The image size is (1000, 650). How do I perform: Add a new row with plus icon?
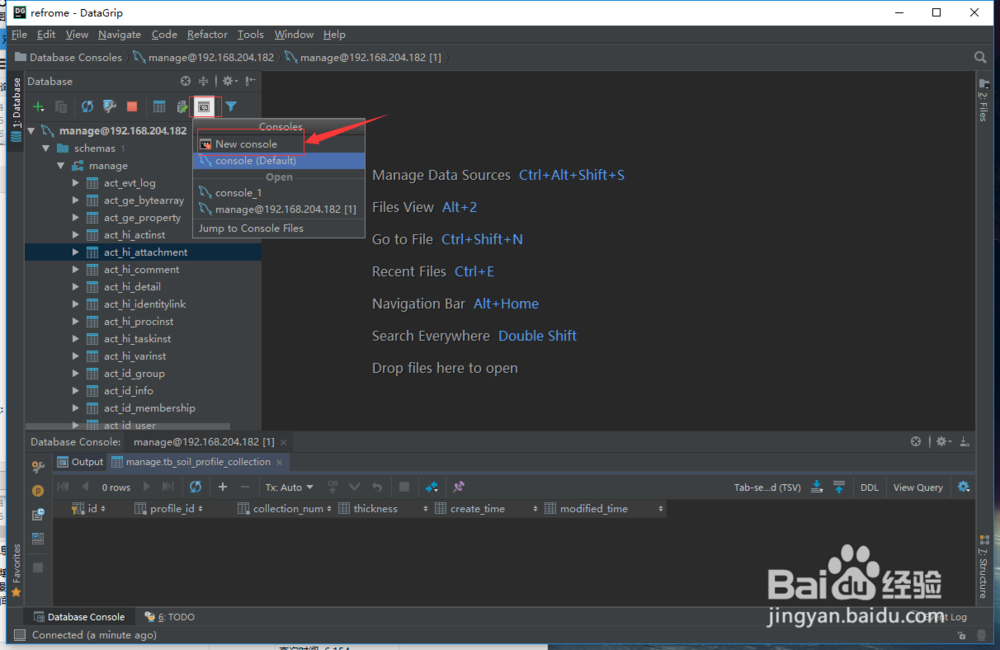[x=223, y=487]
